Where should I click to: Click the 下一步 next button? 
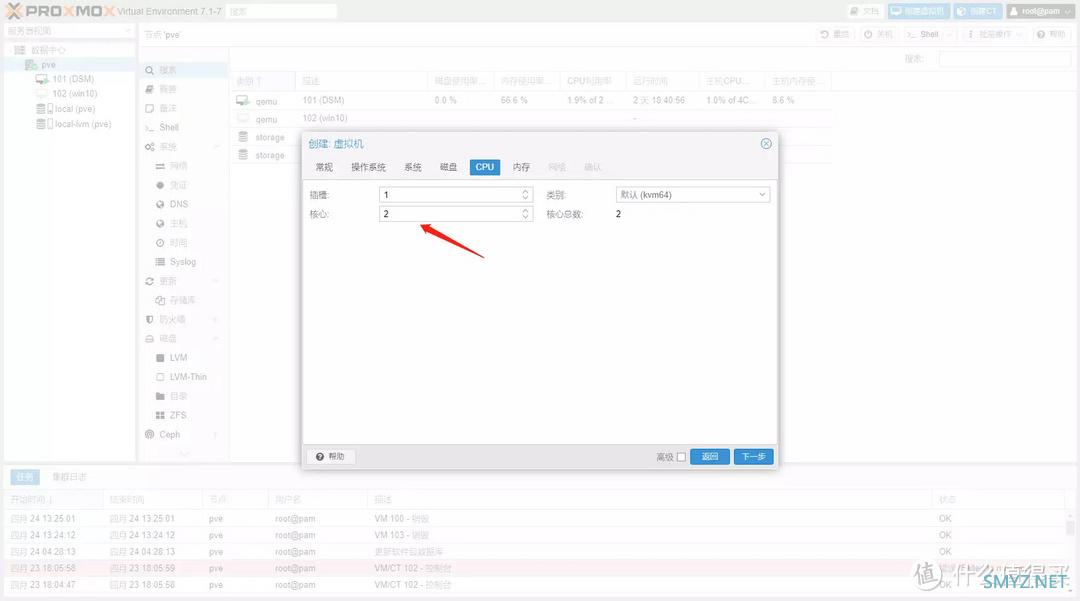tap(754, 456)
